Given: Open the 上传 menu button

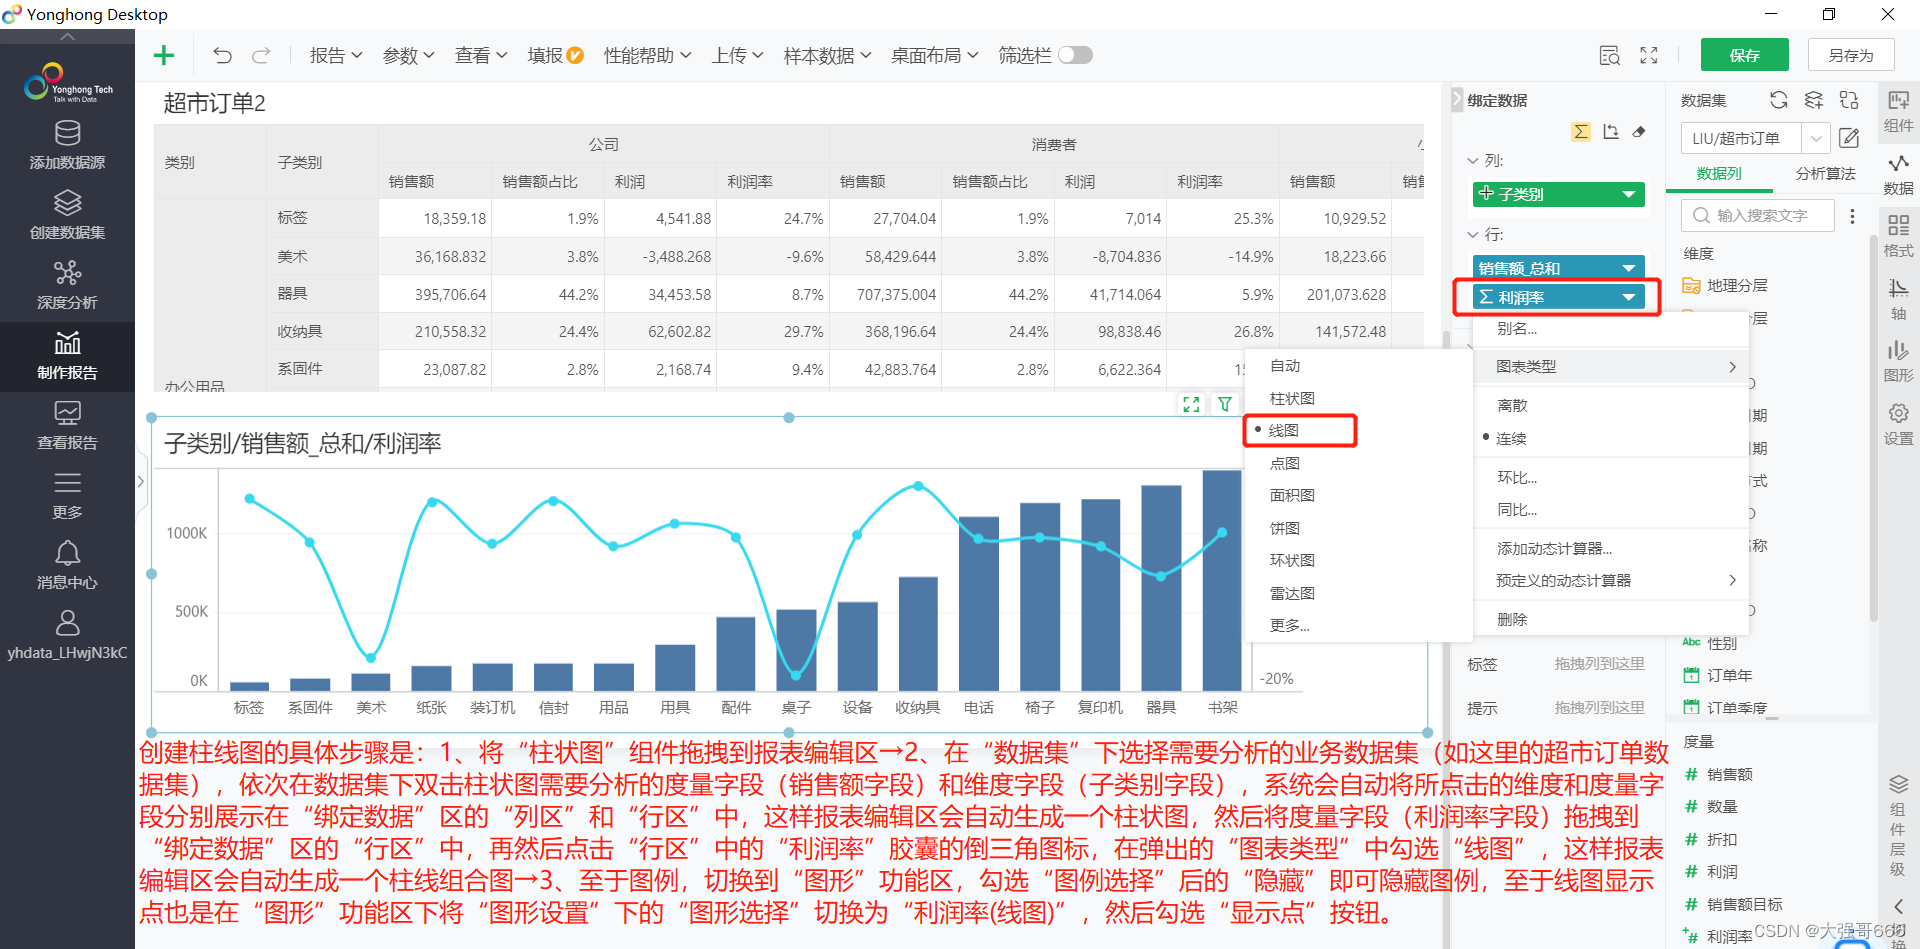Looking at the screenshot, I should [738, 56].
